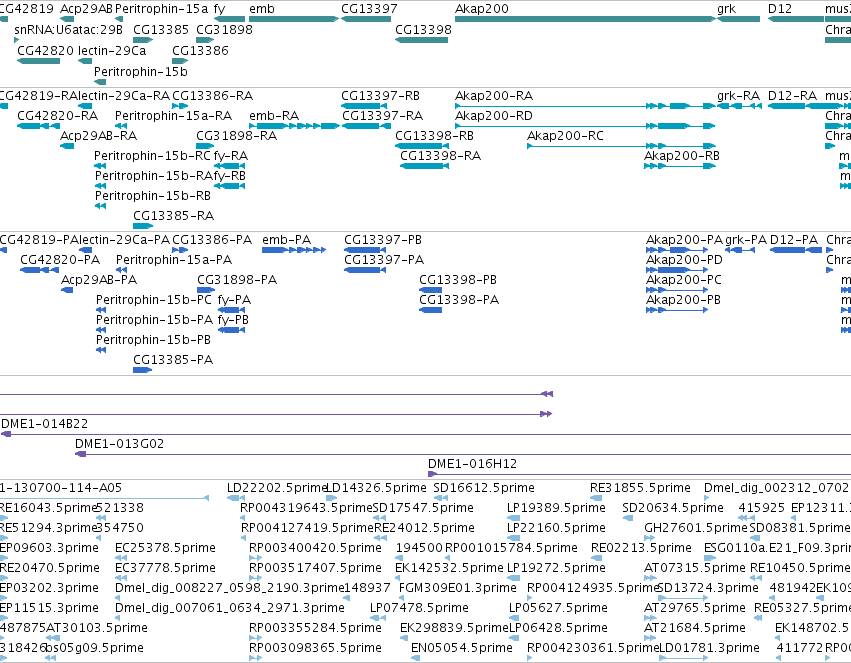The height and width of the screenshot is (663, 851).
Task: Select BAC clone DME1-013G02
Action: coord(119,444)
